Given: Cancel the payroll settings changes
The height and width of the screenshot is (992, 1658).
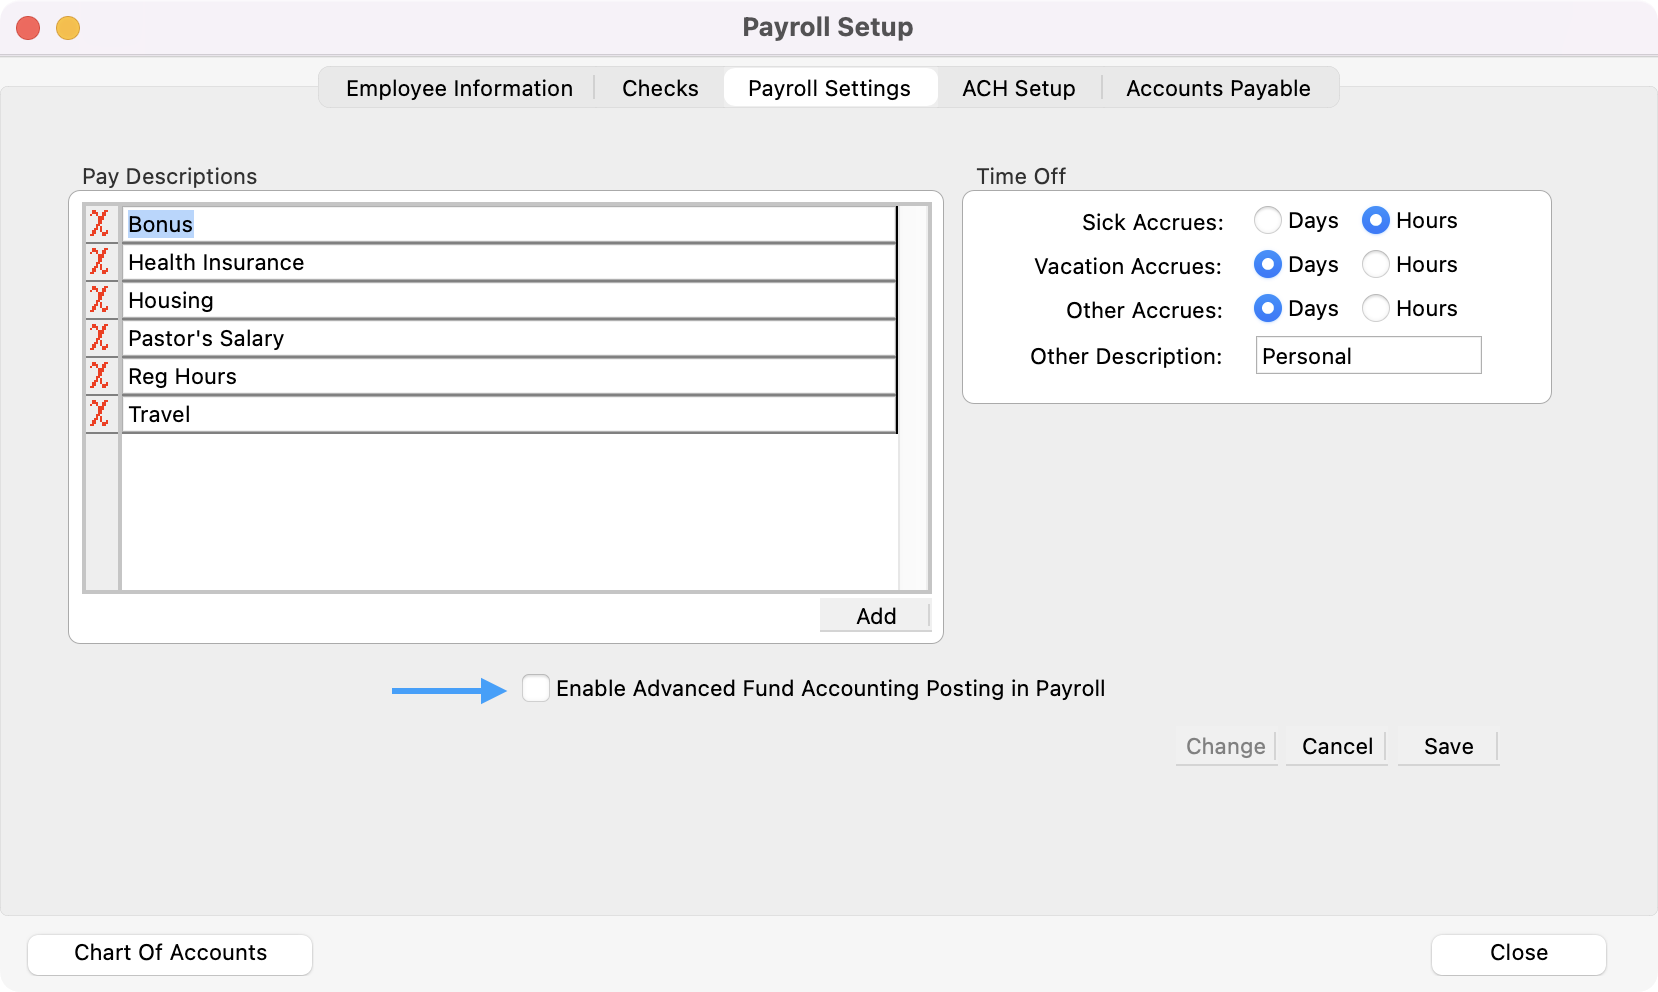Looking at the screenshot, I should [x=1337, y=746].
